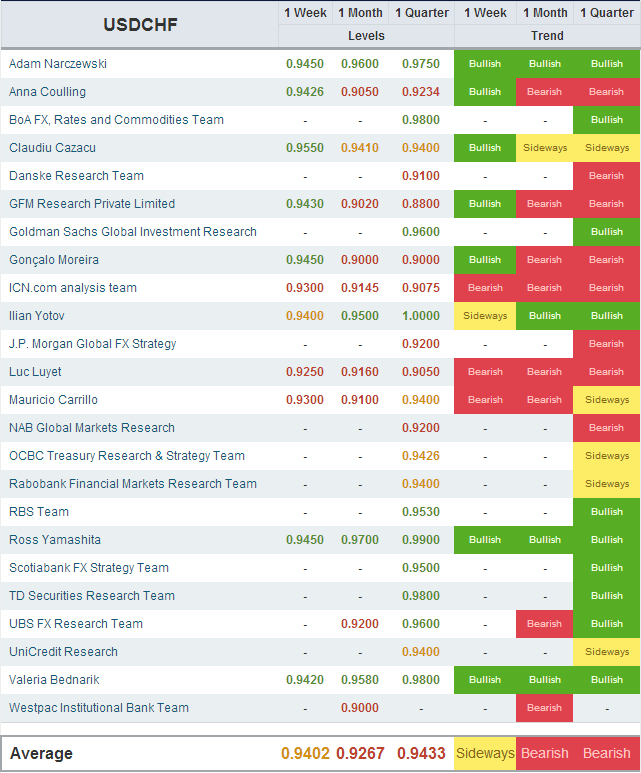Viewport: 641px width, 773px height.
Task: Open Goldman Sachs Global Investment Research
Action: [133, 232]
